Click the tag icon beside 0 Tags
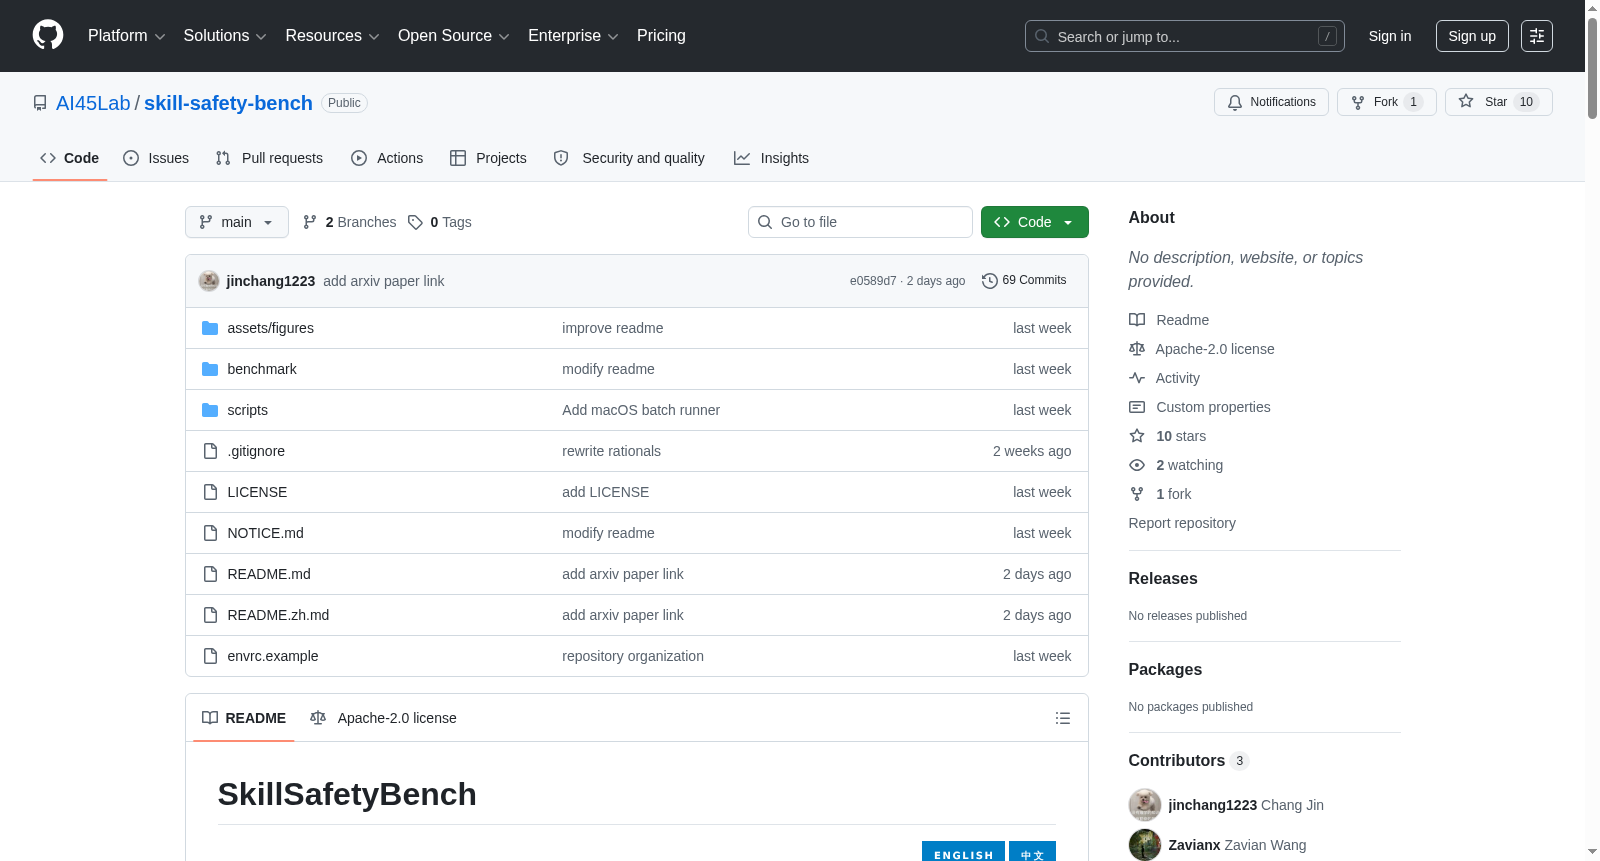 click(x=416, y=222)
